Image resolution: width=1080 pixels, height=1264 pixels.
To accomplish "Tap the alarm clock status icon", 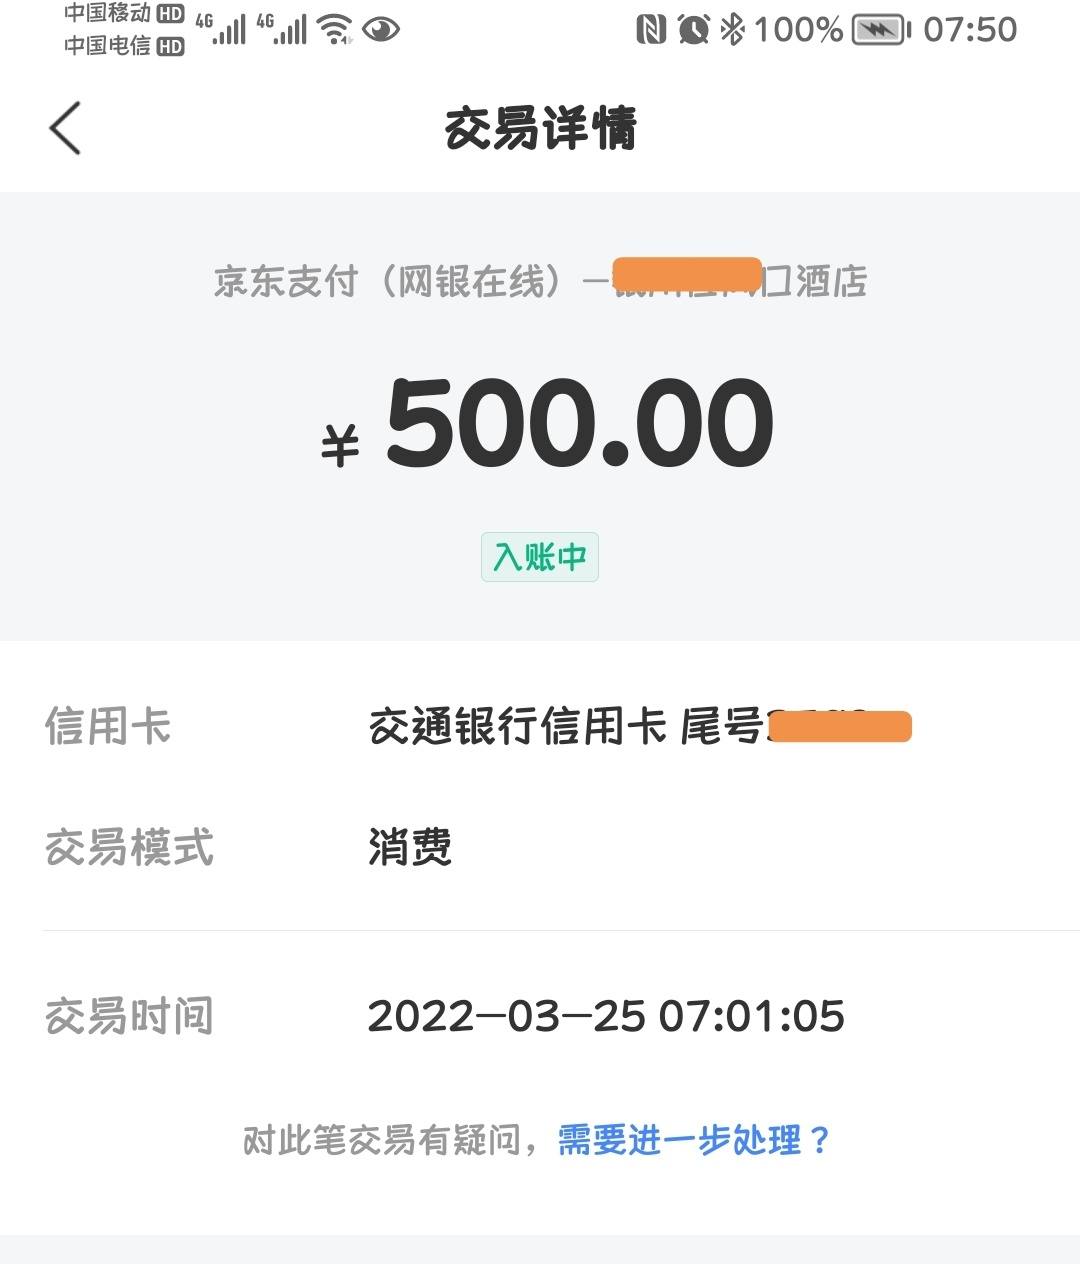I will (x=693, y=29).
